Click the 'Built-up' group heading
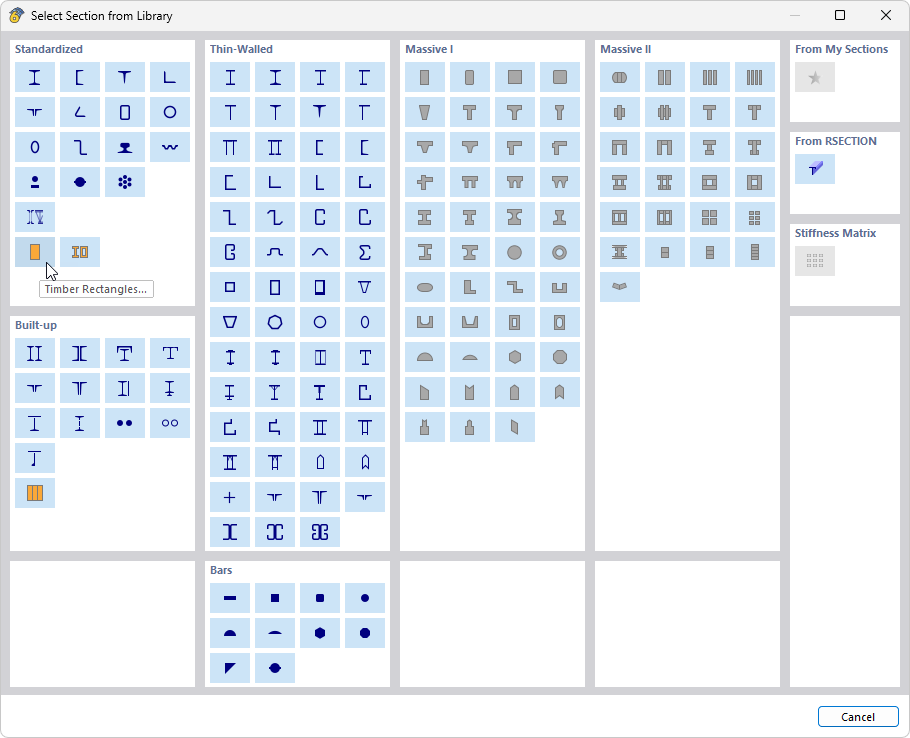Screen dimensions: 910x738 (x=36, y=325)
